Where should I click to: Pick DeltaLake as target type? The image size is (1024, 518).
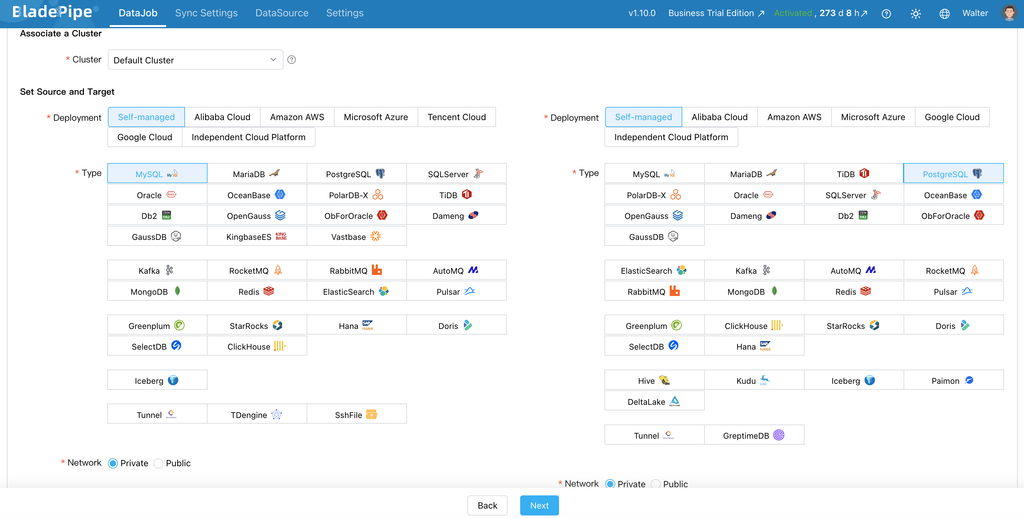pyautogui.click(x=654, y=401)
